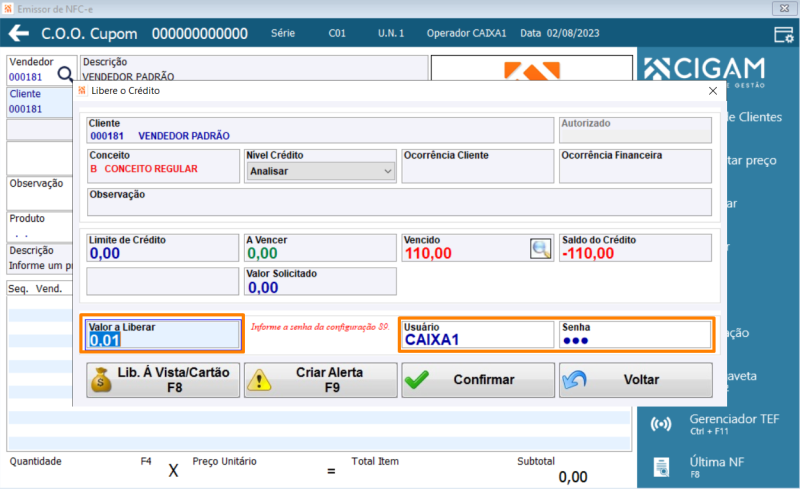This screenshot has height=489, width=800.
Task: Click the Saldo do Crédito value -110,00
Action: (588, 253)
